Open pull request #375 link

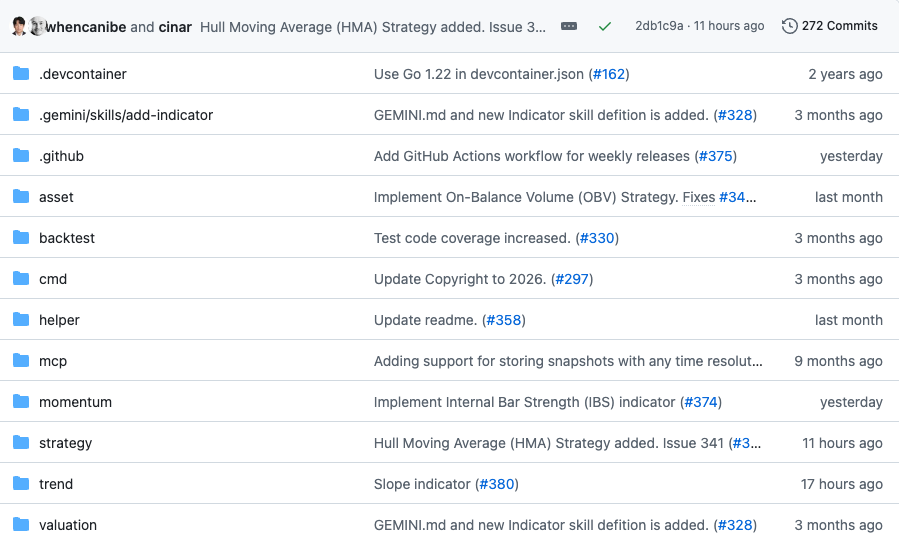(x=716, y=156)
